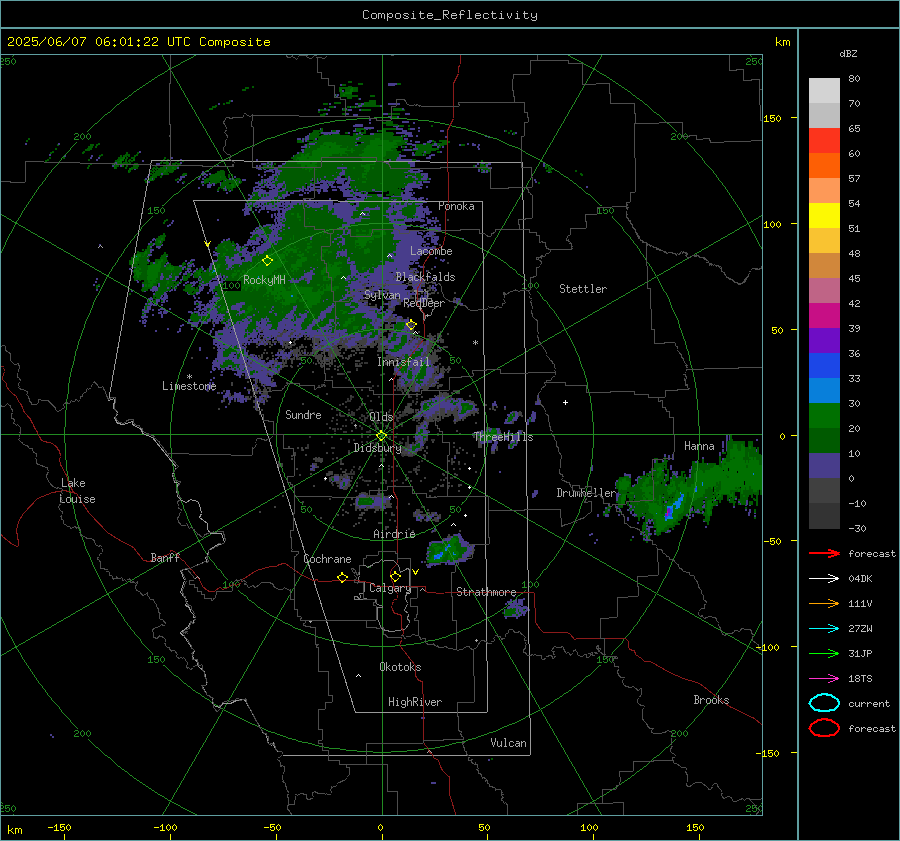Click the RedDeer city label
Viewport: 900px width, 841px height.
click(424, 303)
